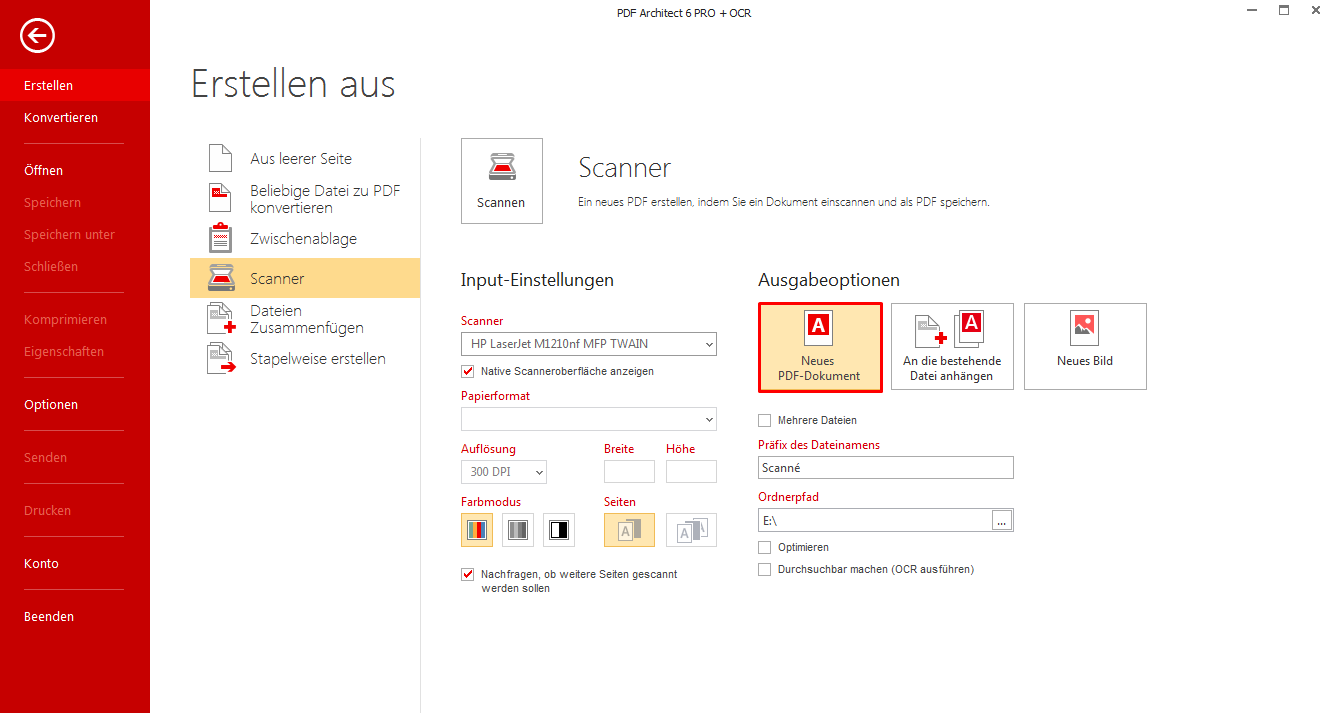
Task: Click the Präfix des Dateinamens field
Action: (x=886, y=467)
